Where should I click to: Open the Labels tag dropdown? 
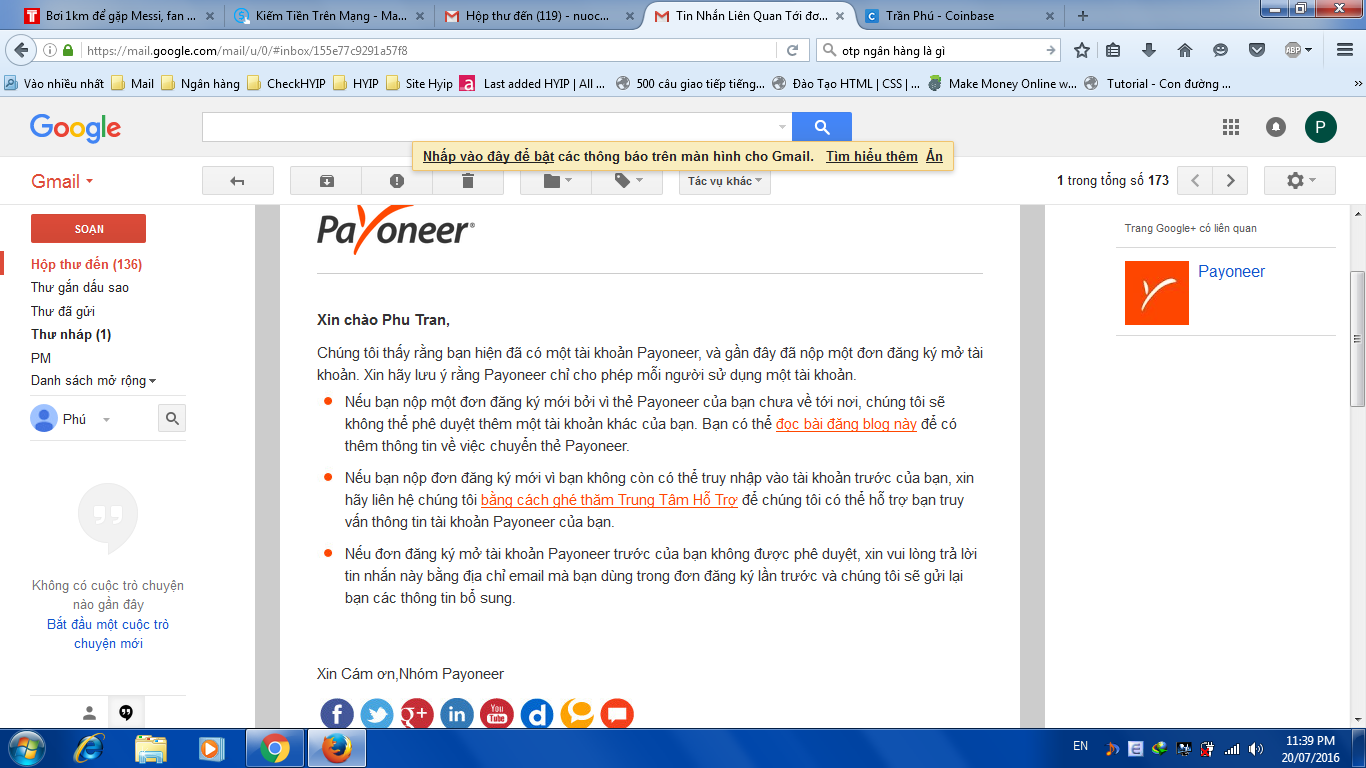pyautogui.click(x=626, y=181)
